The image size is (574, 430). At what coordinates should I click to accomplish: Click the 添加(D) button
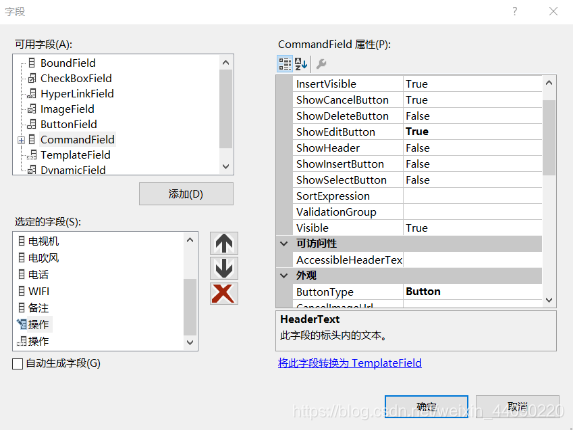[186, 194]
